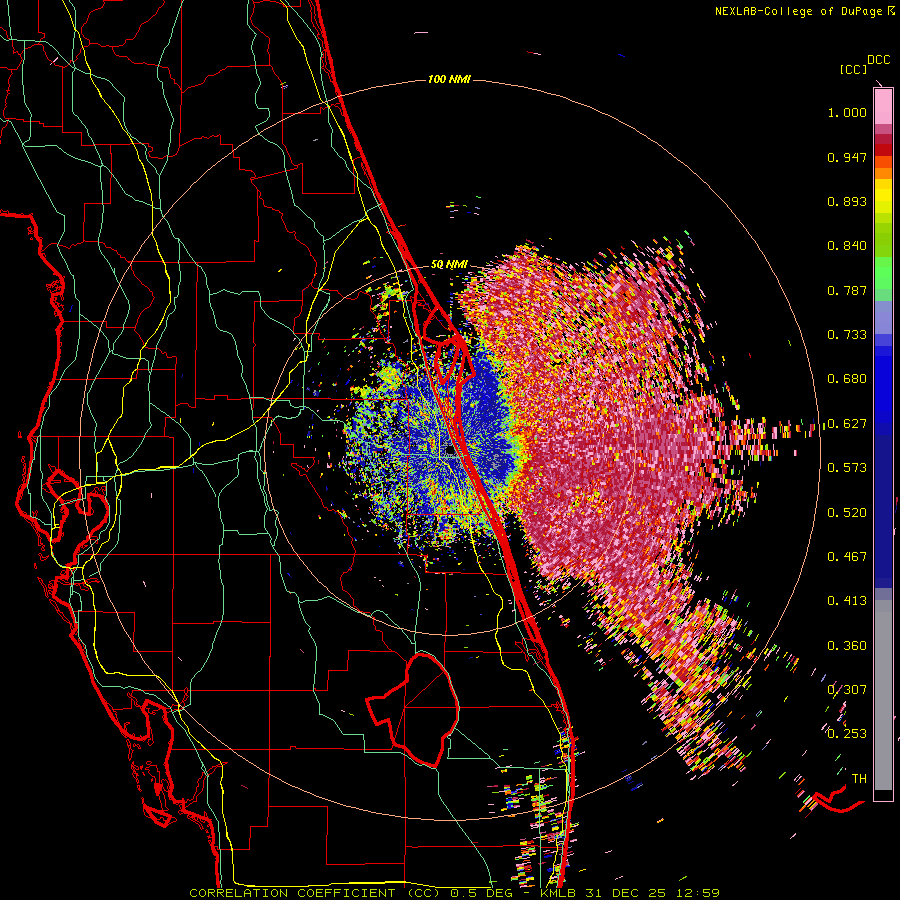Click the 0.627 scale value
Viewport: 900px width, 900px height.
coord(847,424)
